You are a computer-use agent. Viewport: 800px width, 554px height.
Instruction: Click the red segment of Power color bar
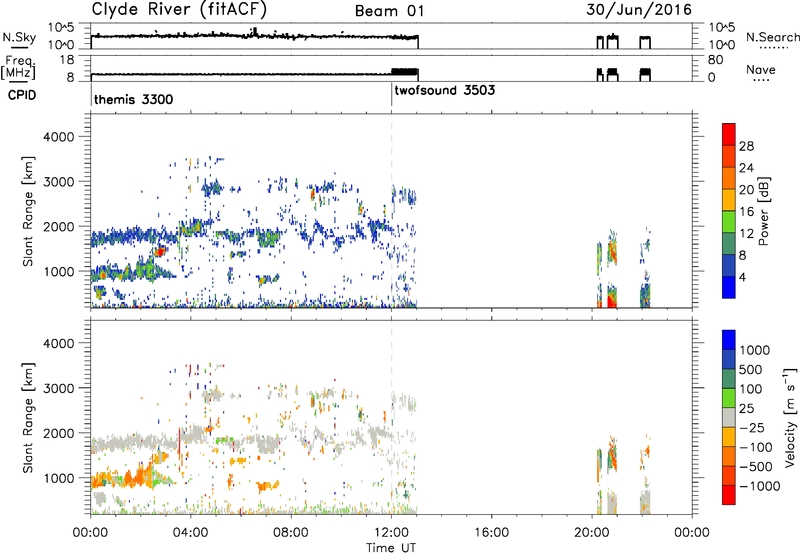[729, 134]
